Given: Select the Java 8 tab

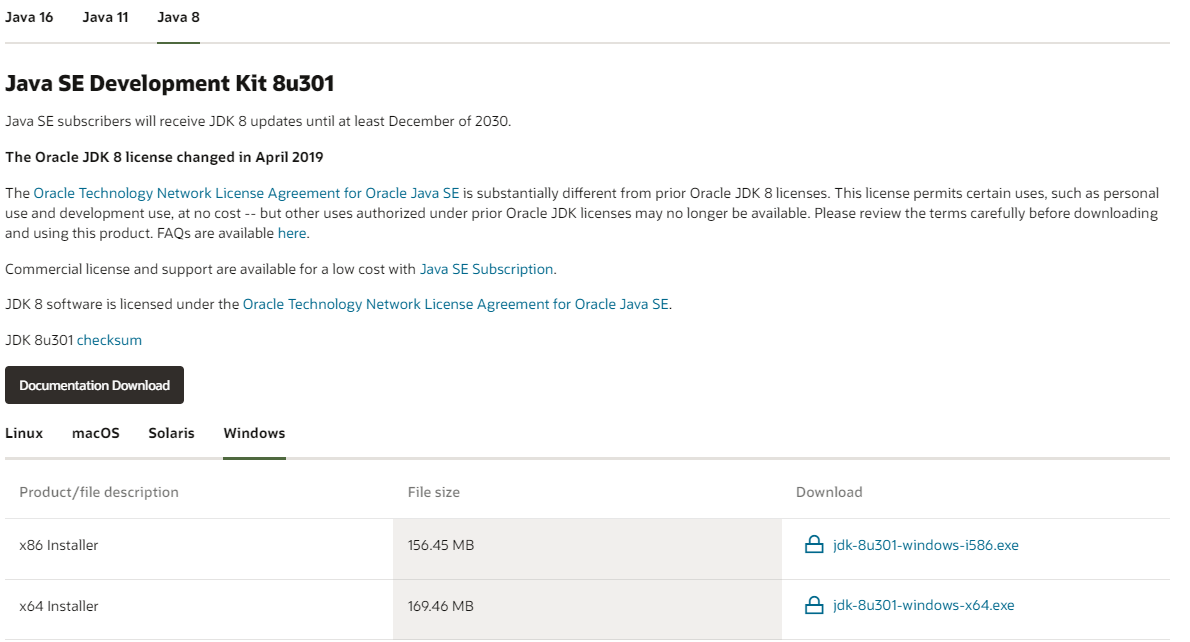Looking at the screenshot, I should (x=179, y=18).
